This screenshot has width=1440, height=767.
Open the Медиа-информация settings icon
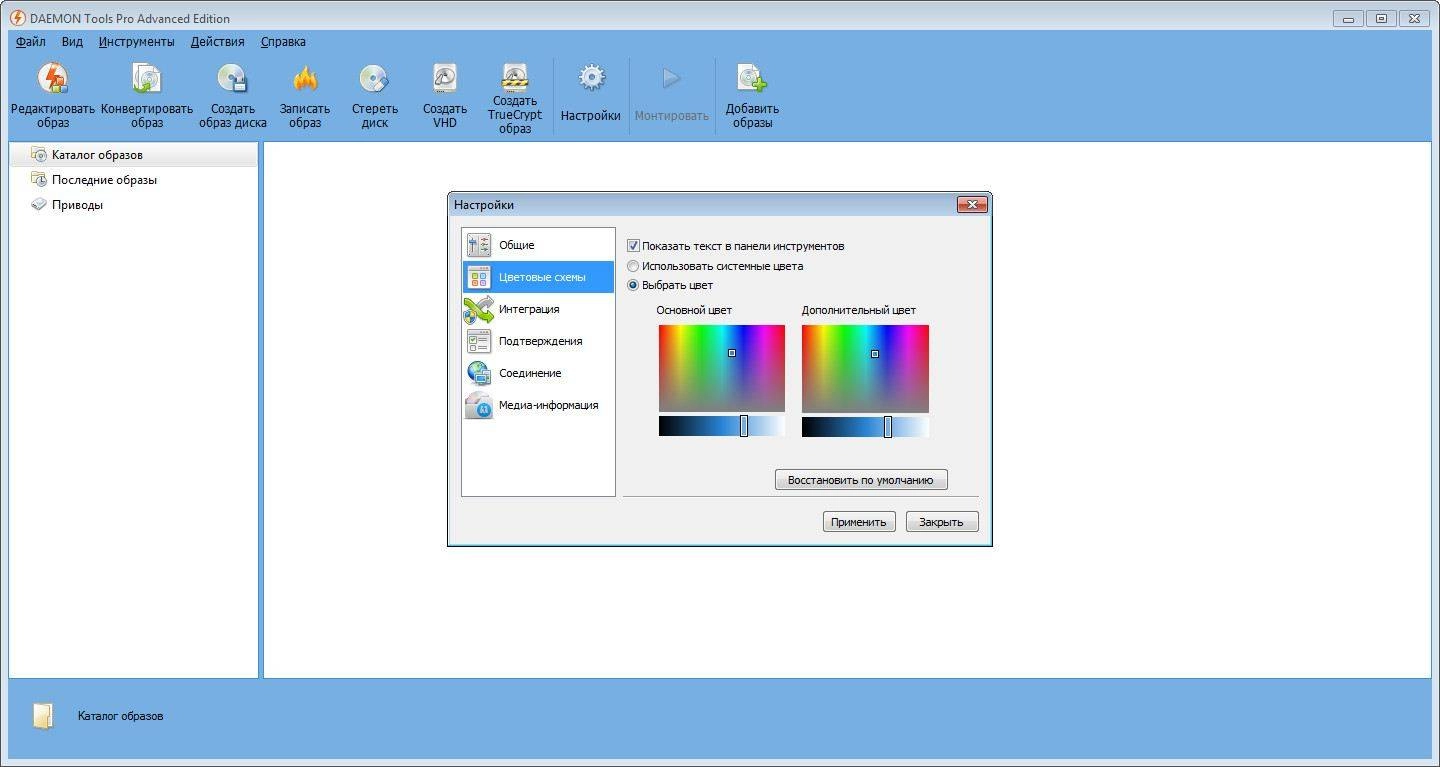[479, 405]
